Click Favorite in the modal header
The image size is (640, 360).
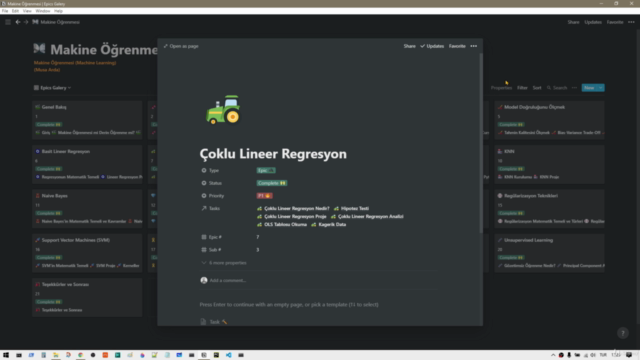457,46
